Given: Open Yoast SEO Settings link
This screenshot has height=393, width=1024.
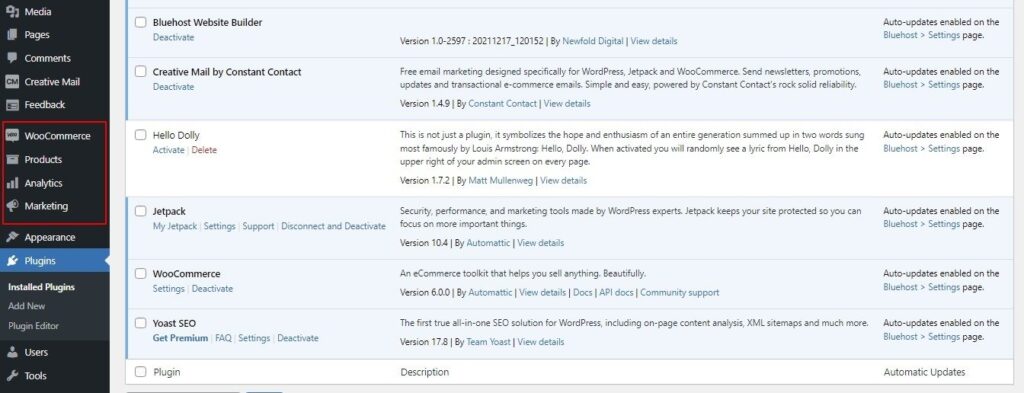Looking at the screenshot, I should point(254,338).
